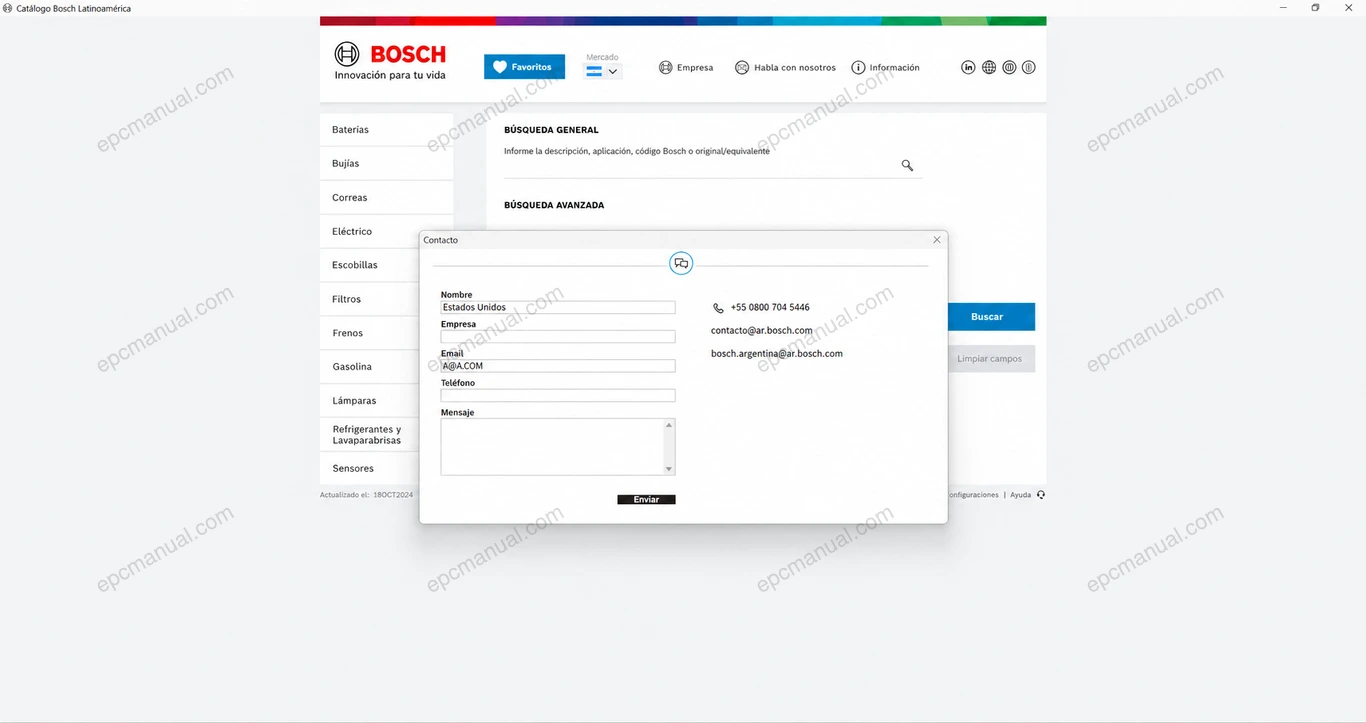Click the Limpiar campos button
This screenshot has height=723, width=1366.
point(990,359)
